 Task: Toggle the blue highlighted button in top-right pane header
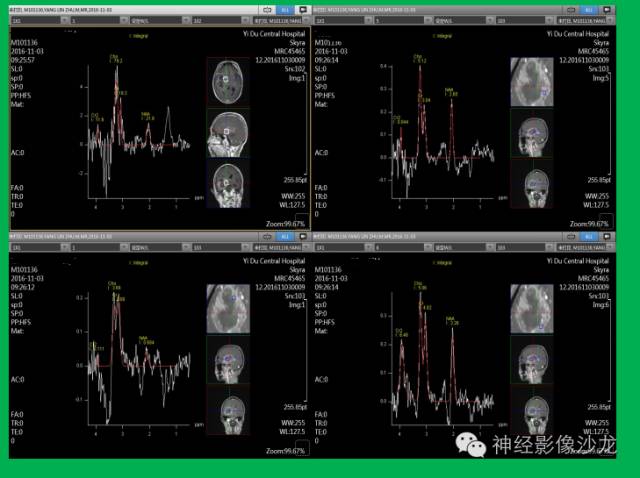589,10
